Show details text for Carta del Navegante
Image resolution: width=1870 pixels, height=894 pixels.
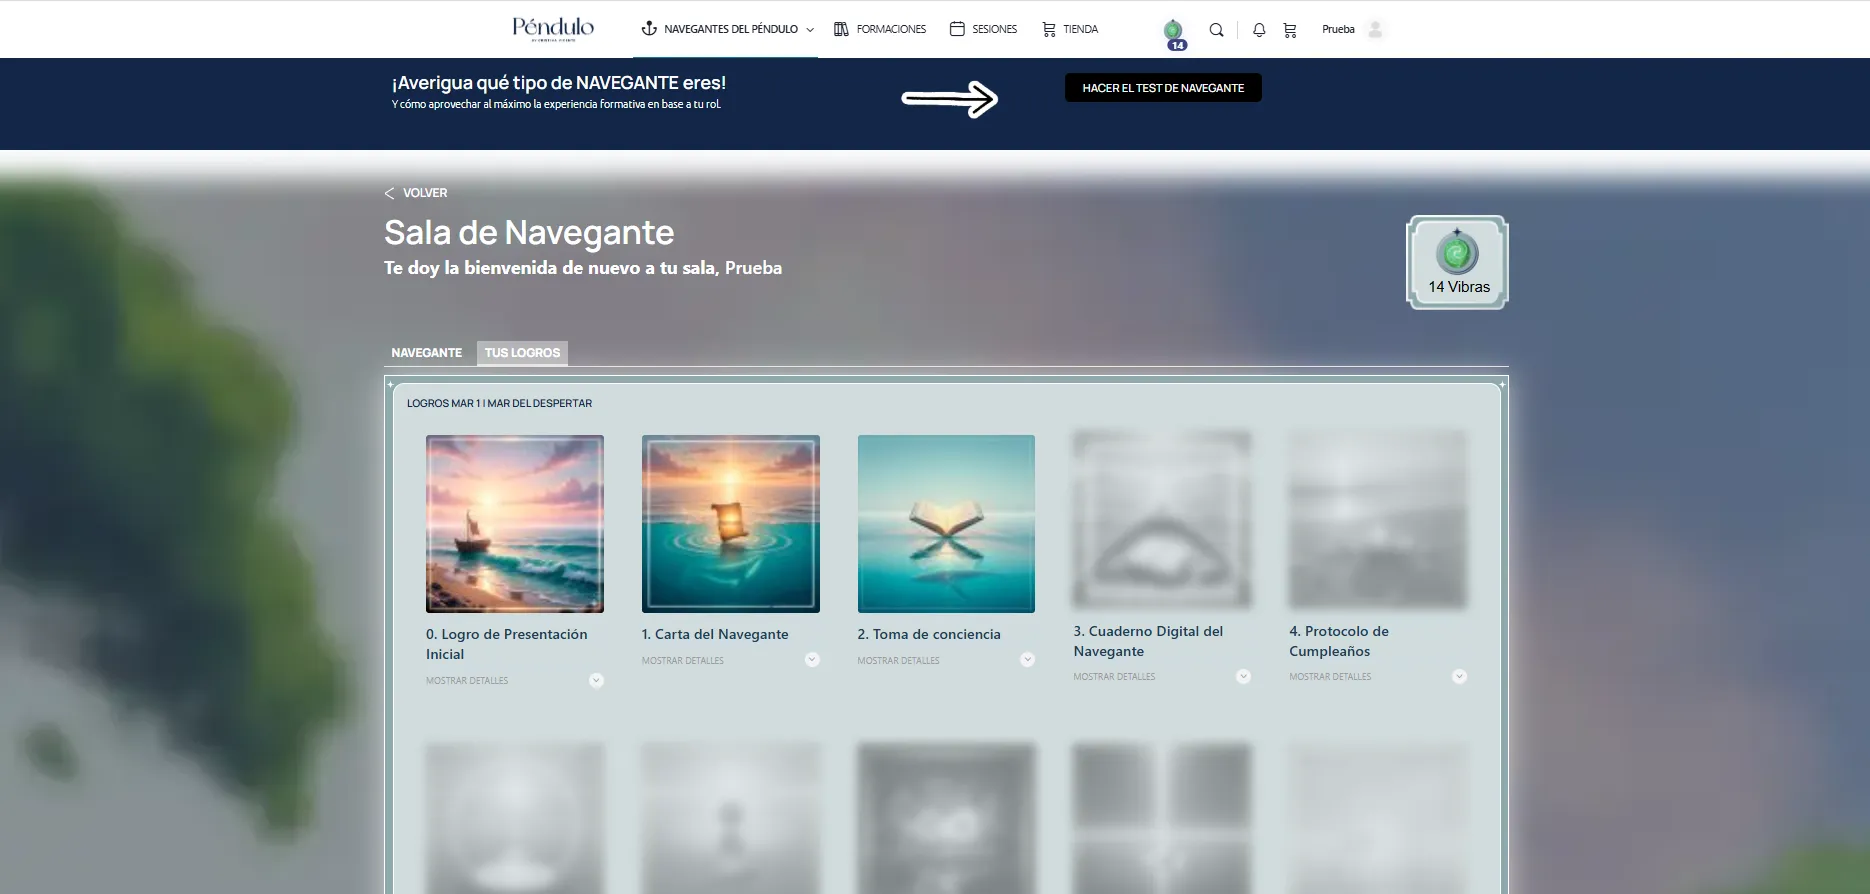tap(683, 661)
